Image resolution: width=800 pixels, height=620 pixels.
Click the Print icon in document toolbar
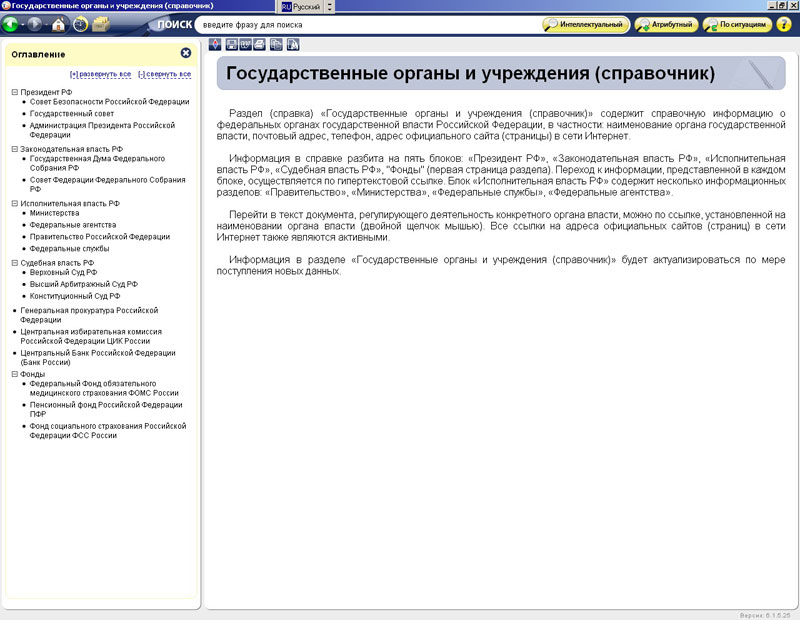coord(260,44)
